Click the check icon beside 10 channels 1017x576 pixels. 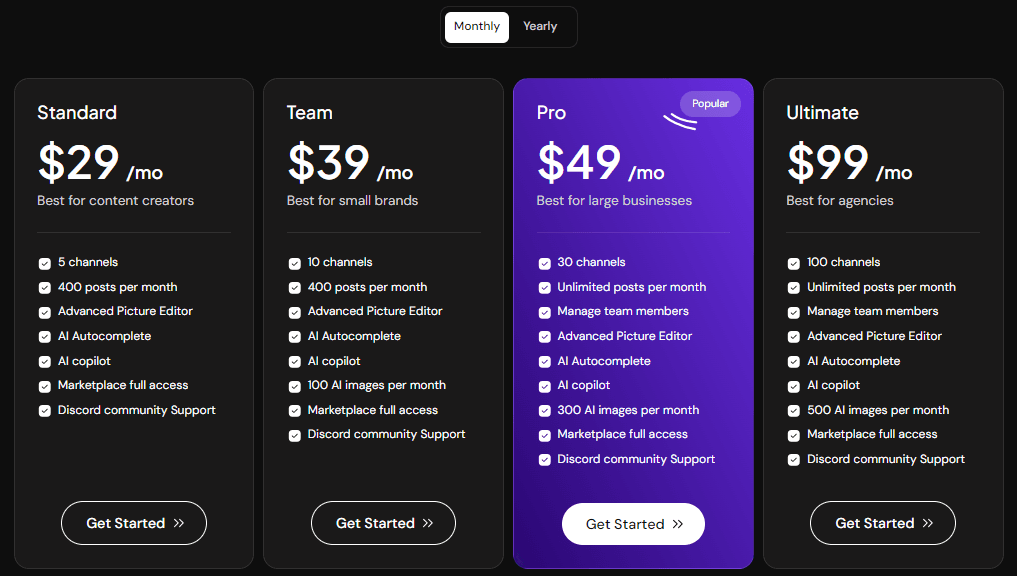(294, 263)
